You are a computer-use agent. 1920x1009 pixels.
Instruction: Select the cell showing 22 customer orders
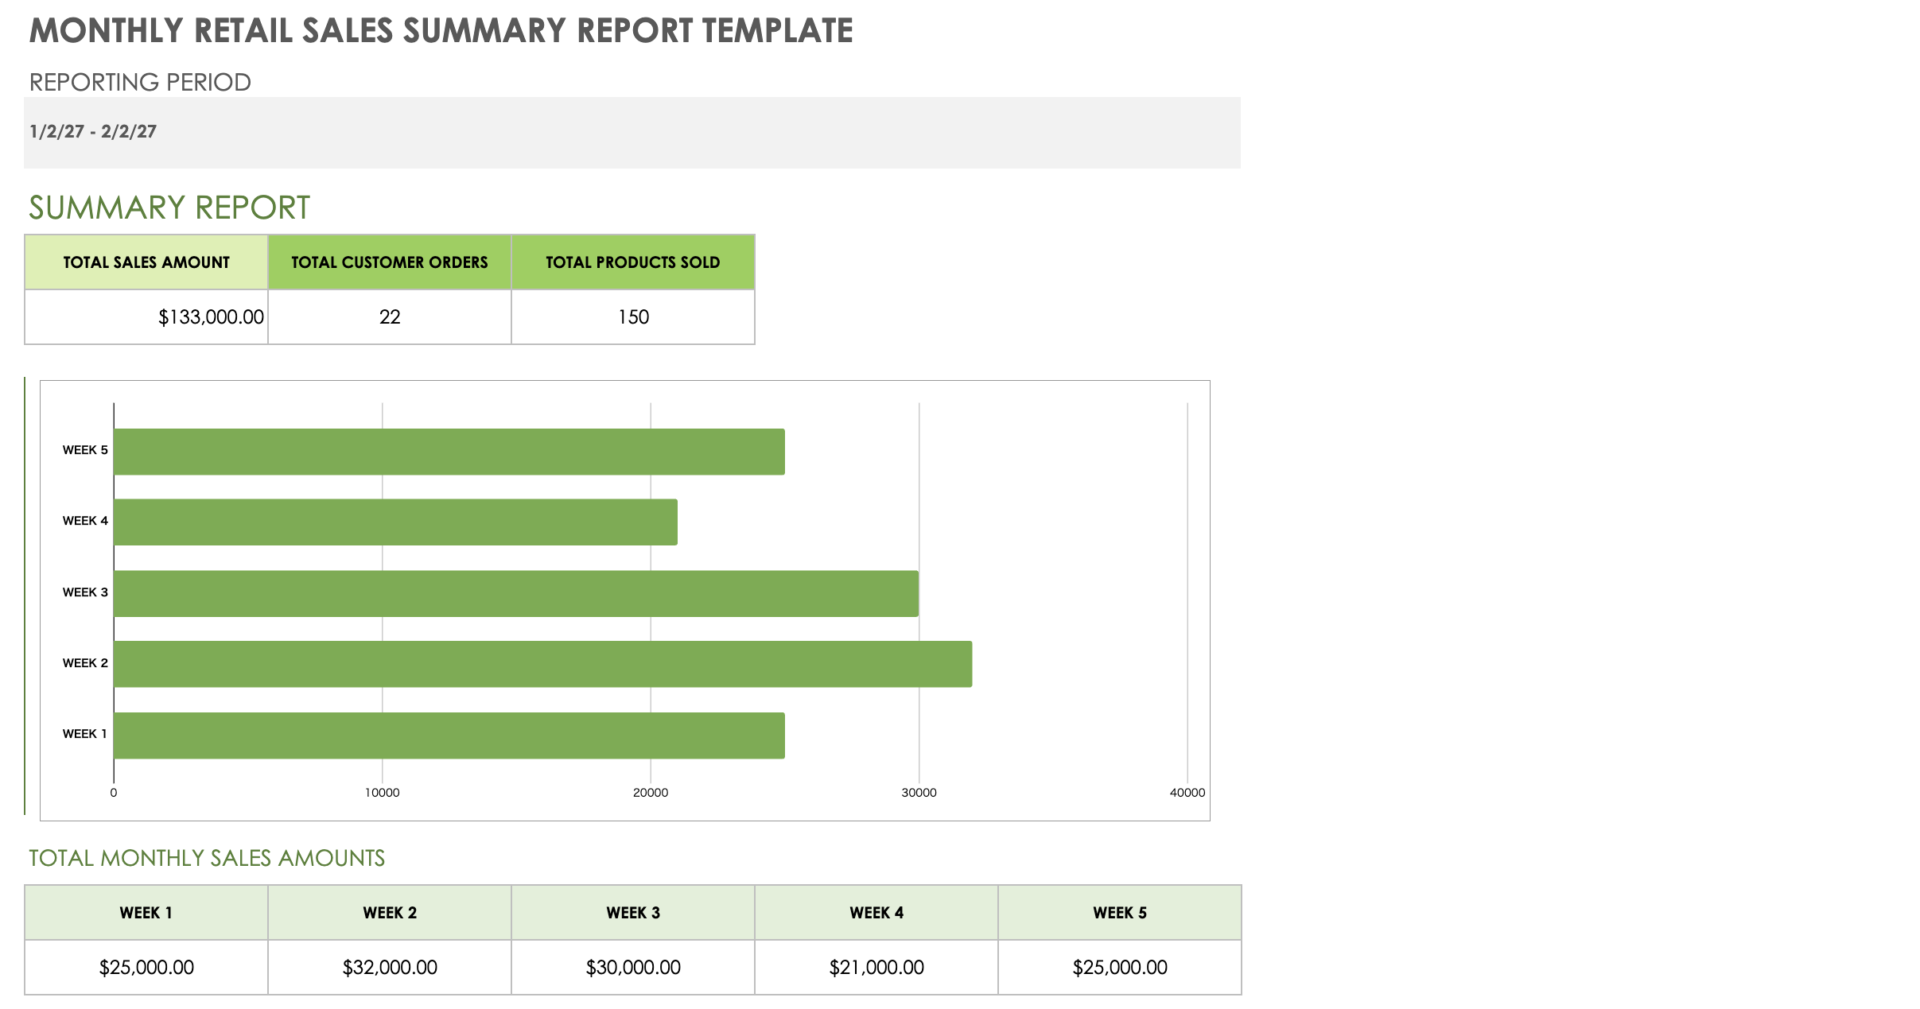(x=389, y=316)
